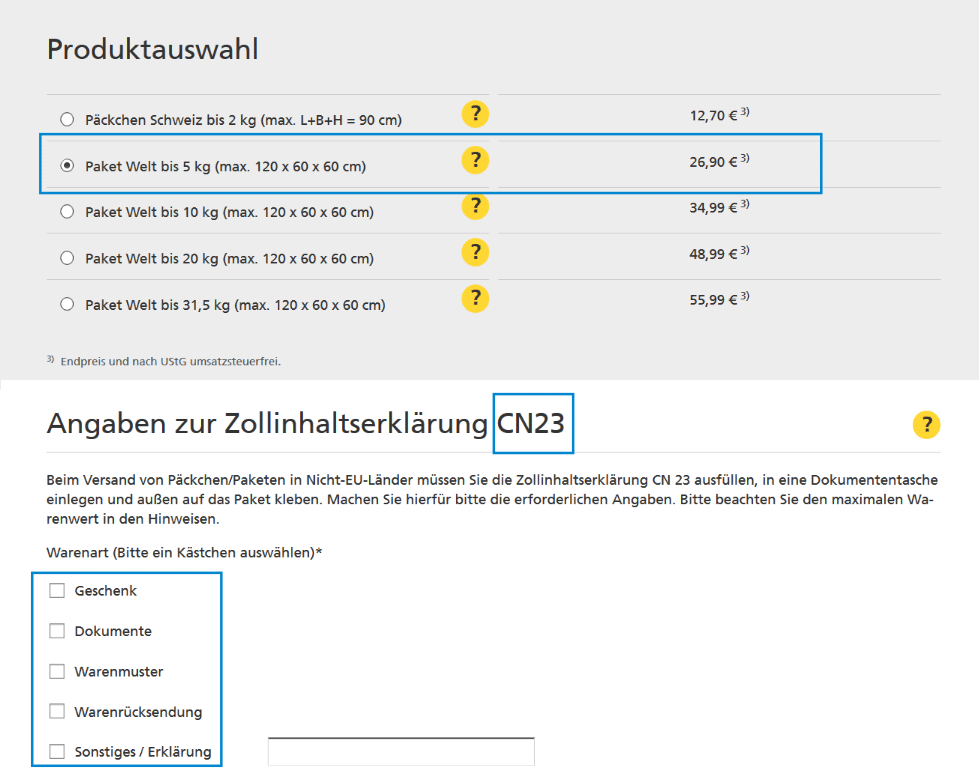Select Päckchen Schweiz bis 2 kg radio button

click(x=67, y=120)
